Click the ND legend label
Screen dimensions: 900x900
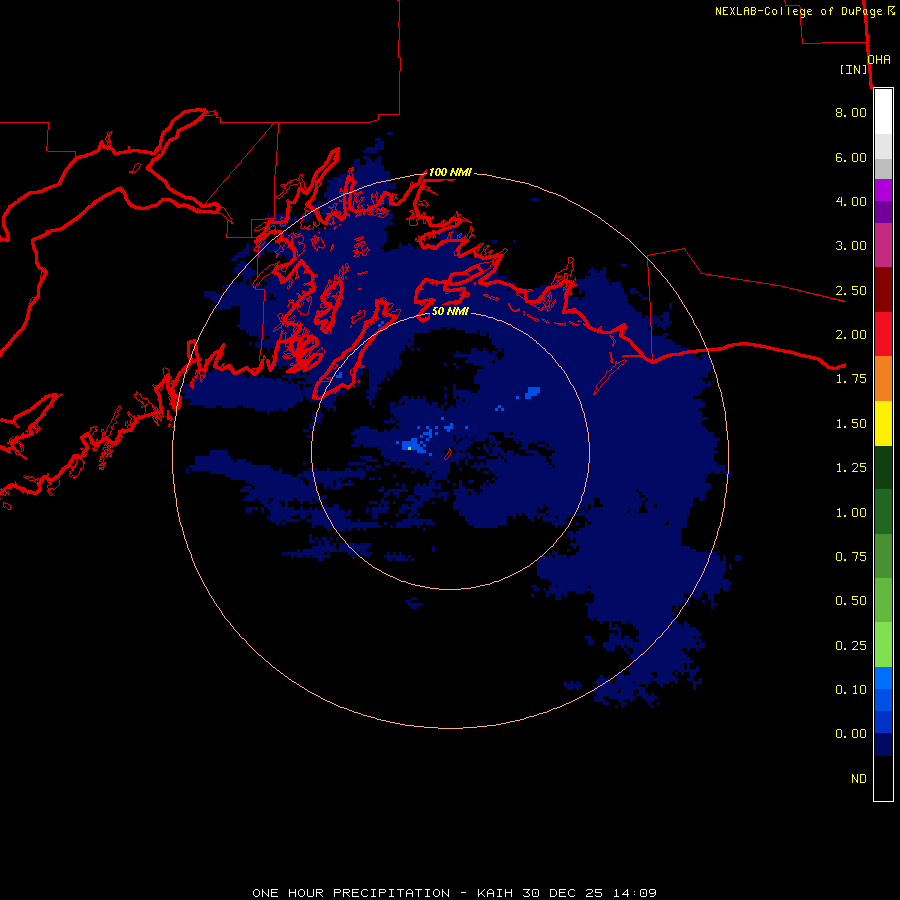point(859,779)
